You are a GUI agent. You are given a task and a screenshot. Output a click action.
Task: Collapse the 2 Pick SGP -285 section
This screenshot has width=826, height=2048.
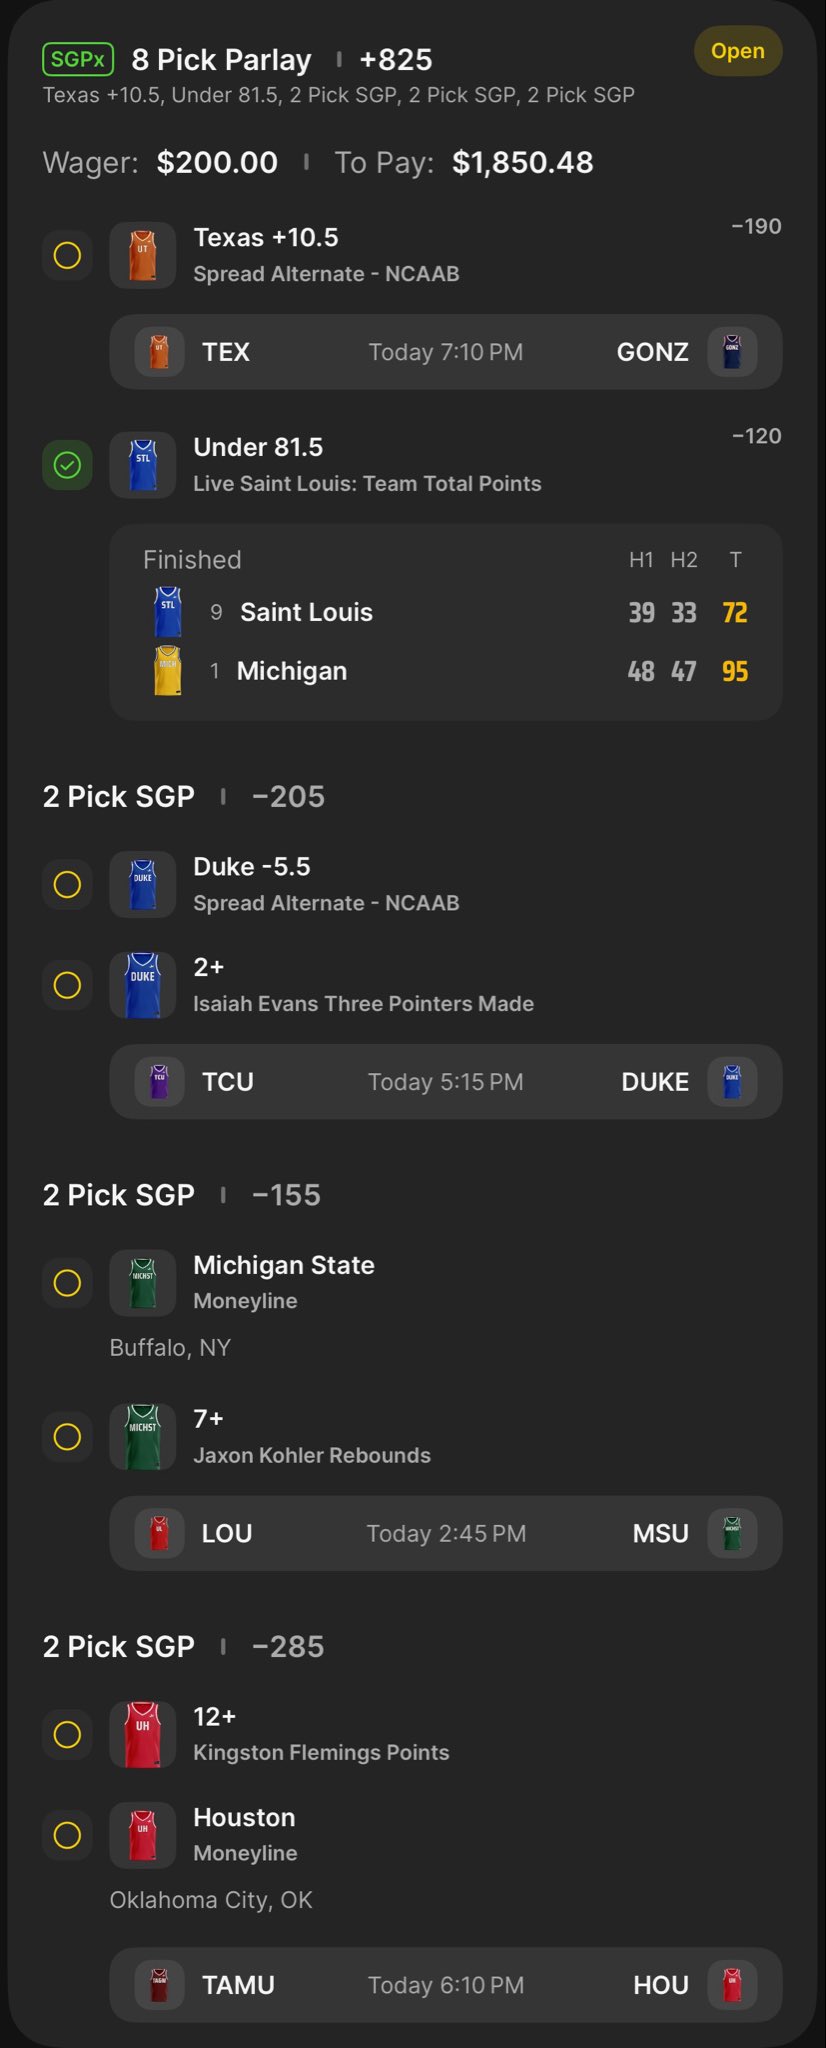(184, 1647)
